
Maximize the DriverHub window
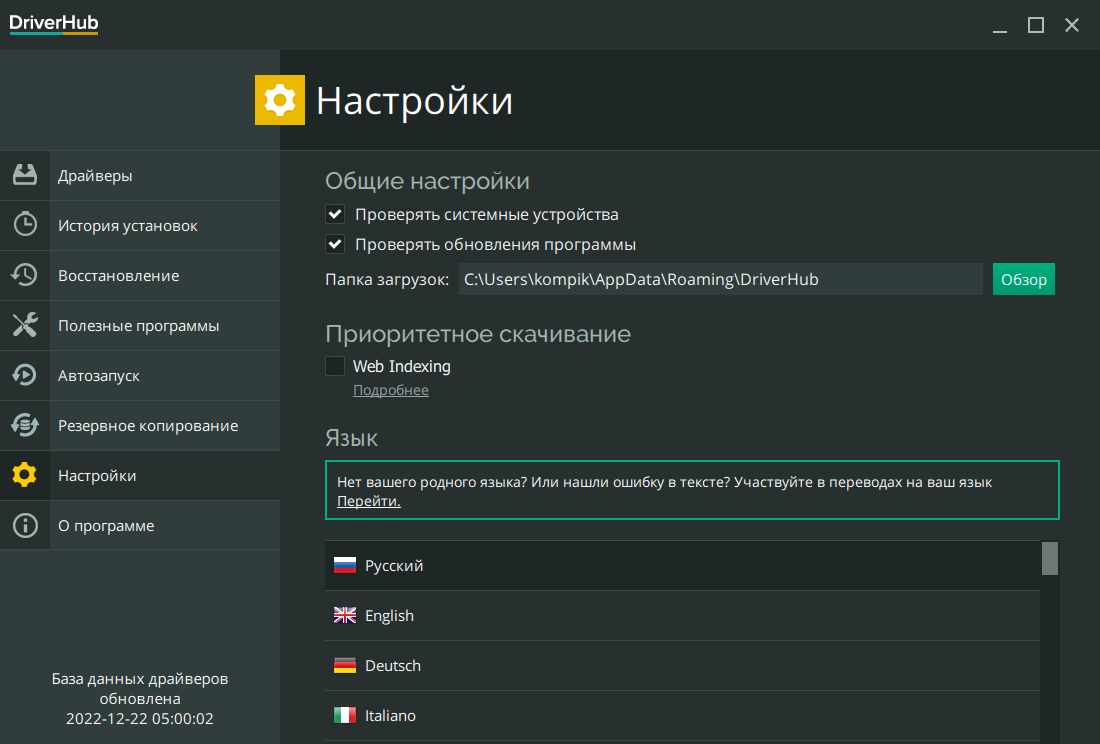click(1035, 25)
